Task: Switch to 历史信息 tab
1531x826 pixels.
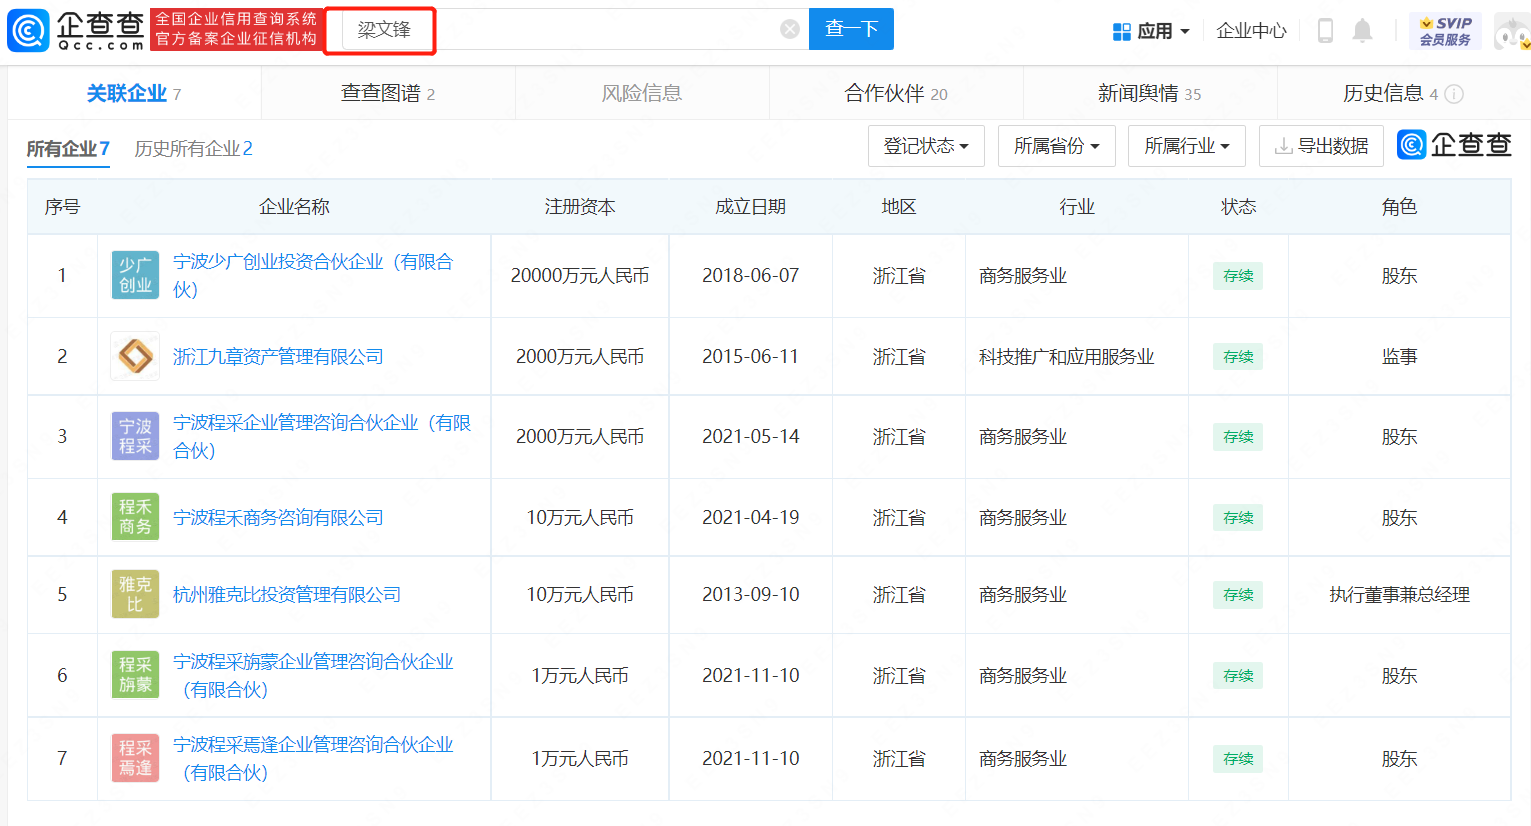Action: tap(1403, 93)
